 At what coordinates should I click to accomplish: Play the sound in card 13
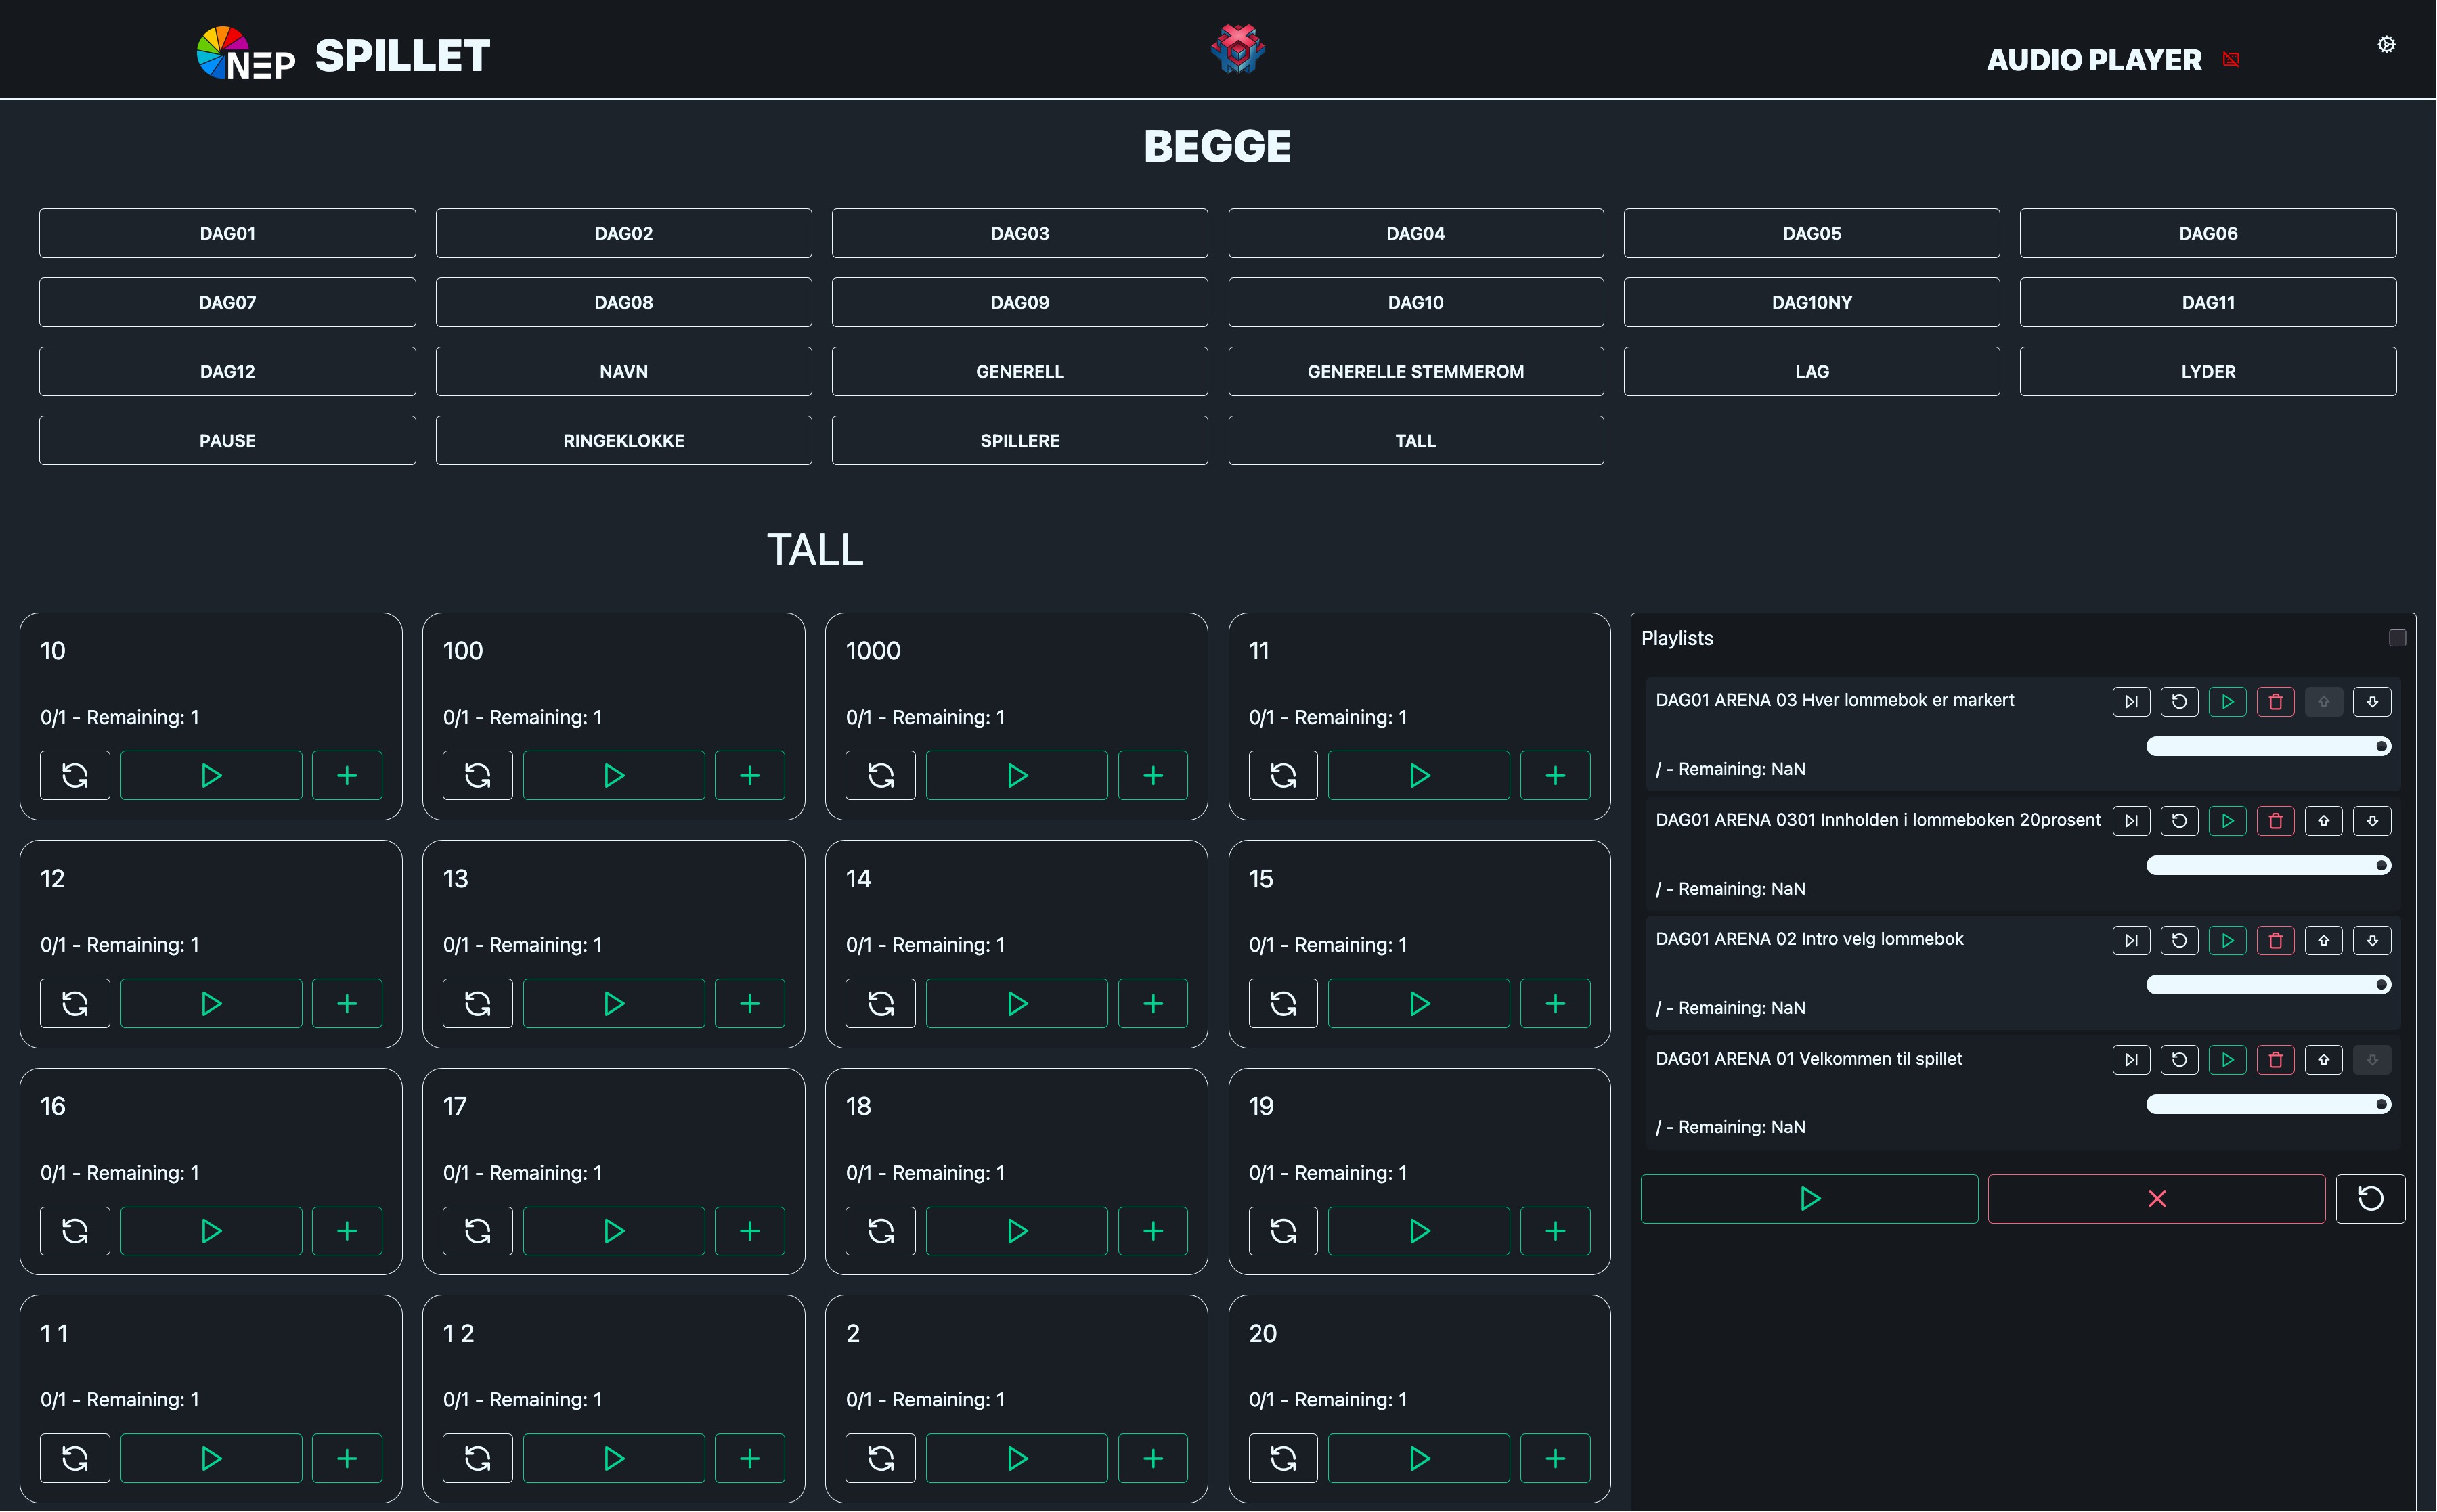(x=614, y=1003)
